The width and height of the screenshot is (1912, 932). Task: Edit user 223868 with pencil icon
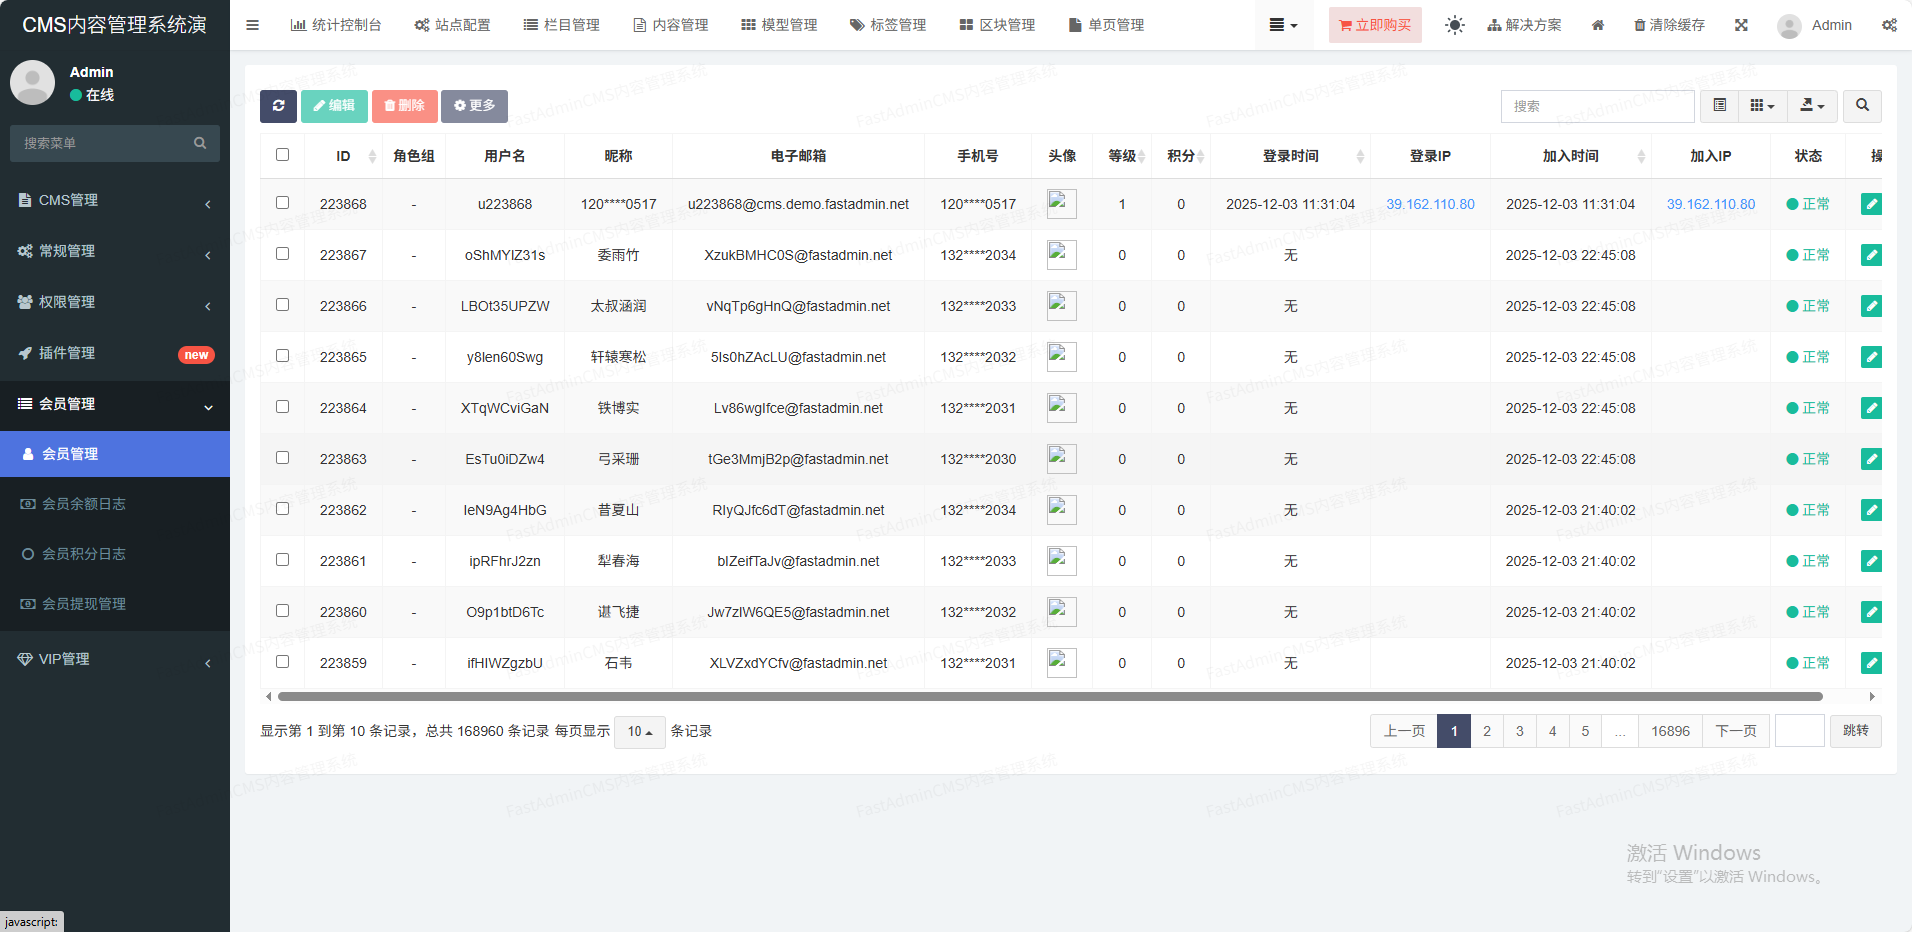1870,204
